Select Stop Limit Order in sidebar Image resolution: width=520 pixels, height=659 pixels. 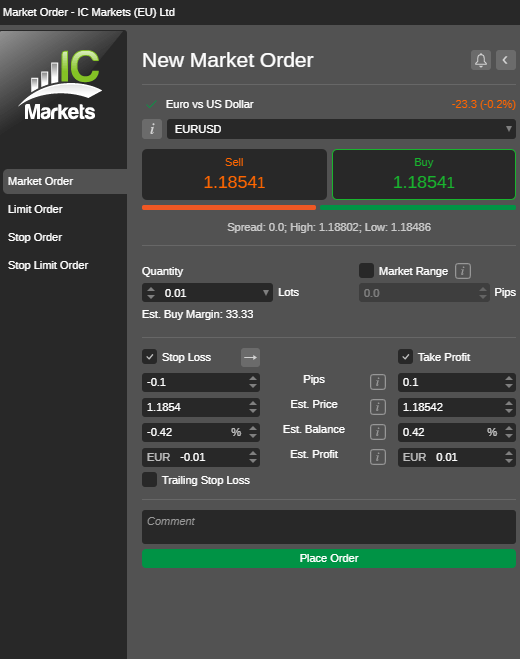[x=48, y=265]
